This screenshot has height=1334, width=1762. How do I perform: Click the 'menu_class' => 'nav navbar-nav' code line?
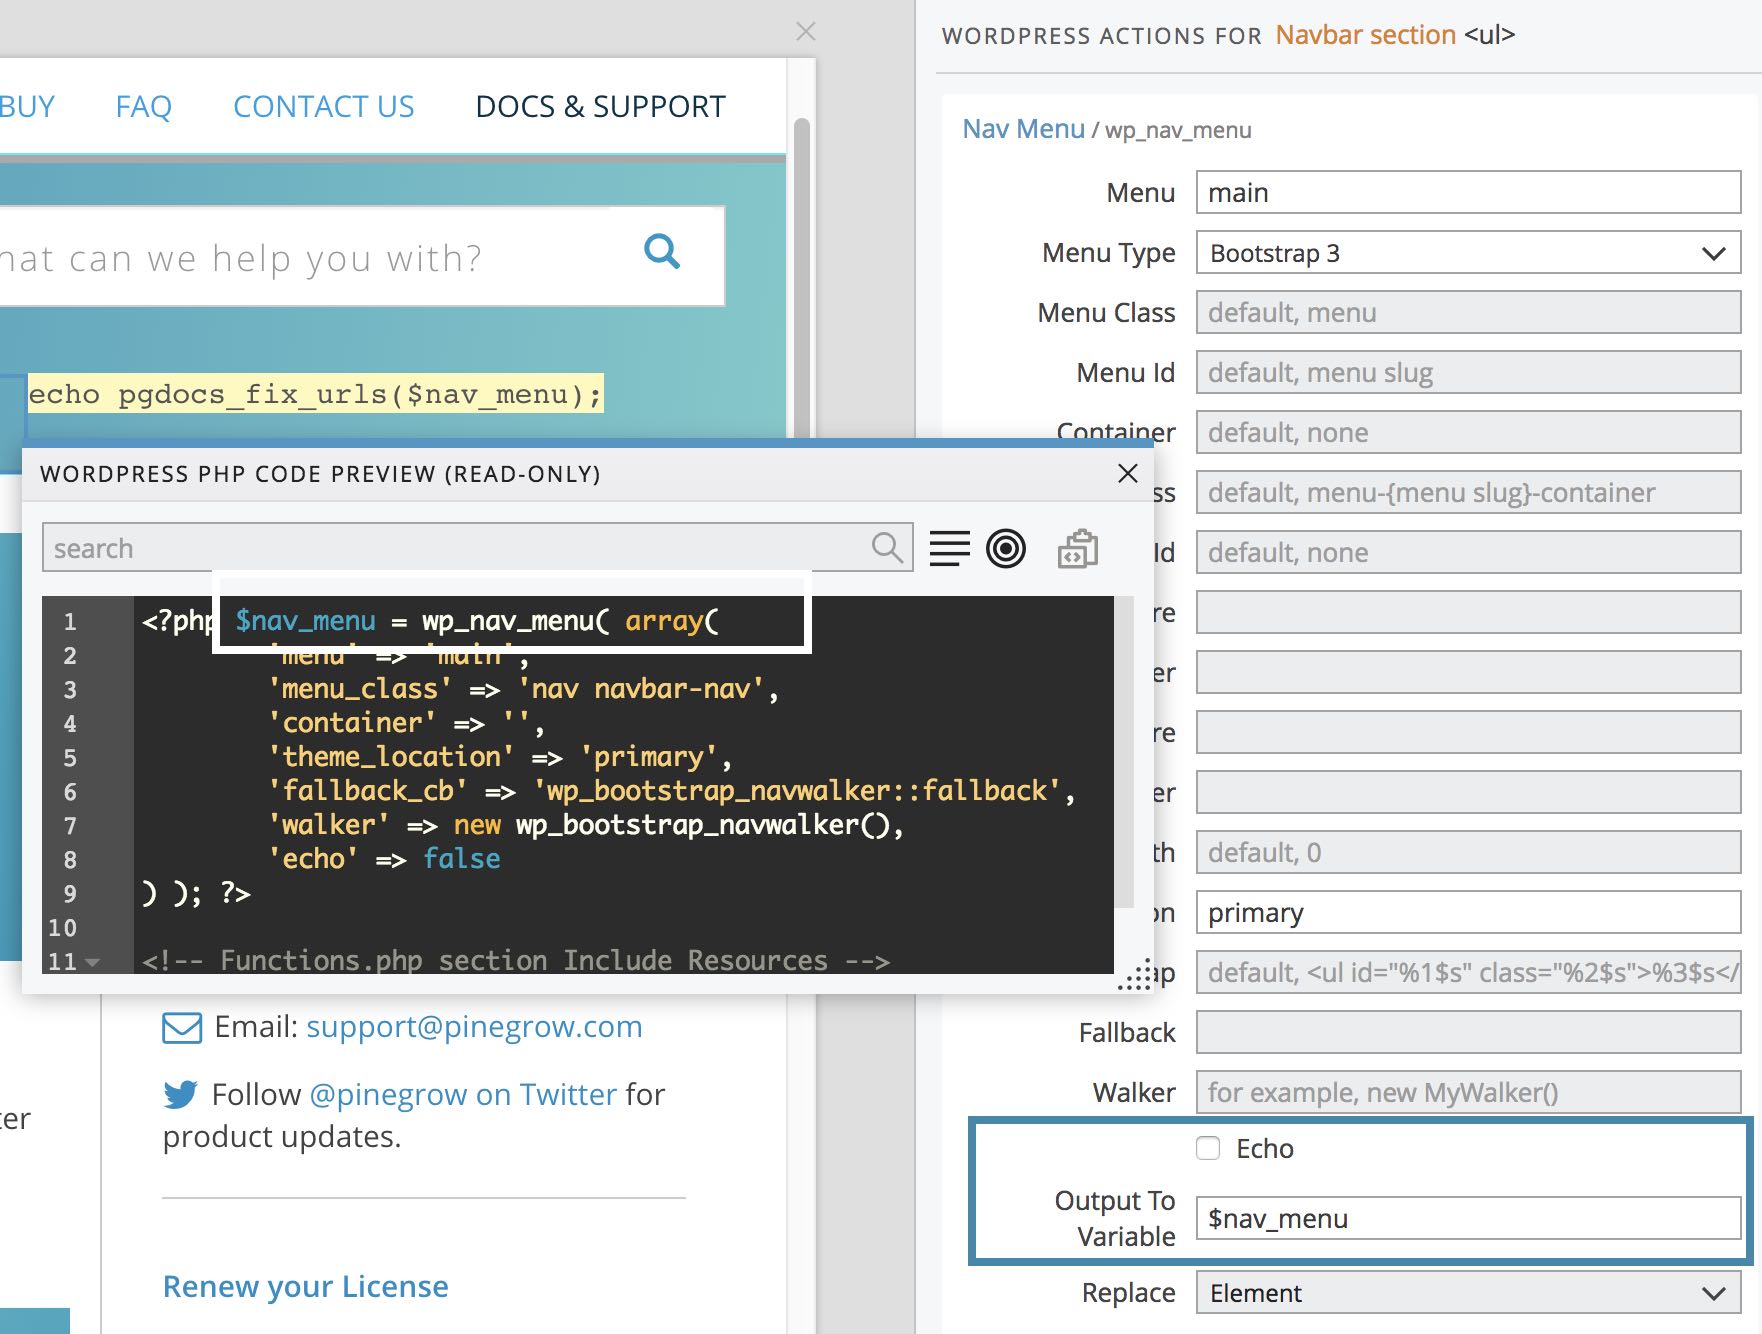(x=523, y=689)
